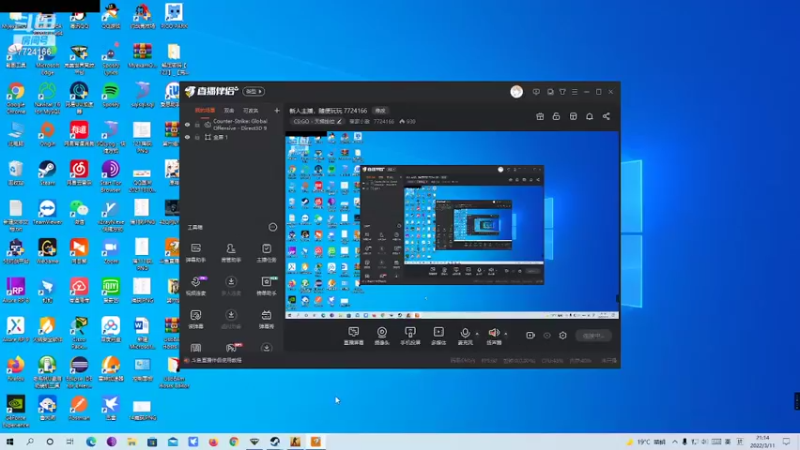Open the Windows Start menu
Screen dimensions: 800x450
(x=10, y=442)
